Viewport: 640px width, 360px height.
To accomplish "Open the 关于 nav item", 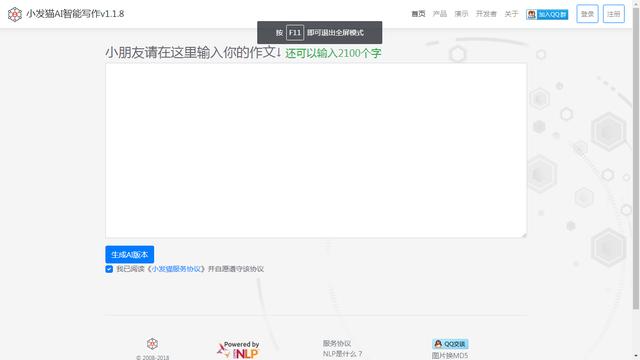I will [x=511, y=14].
